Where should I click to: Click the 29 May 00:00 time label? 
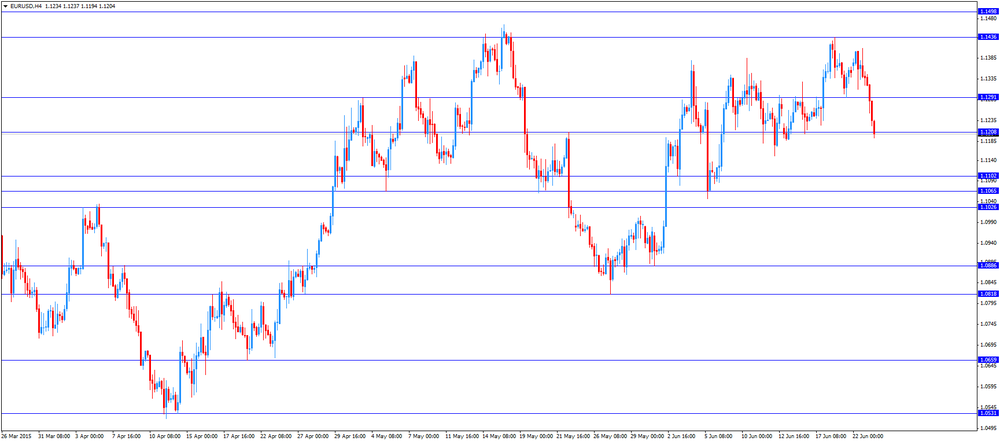(x=647, y=437)
